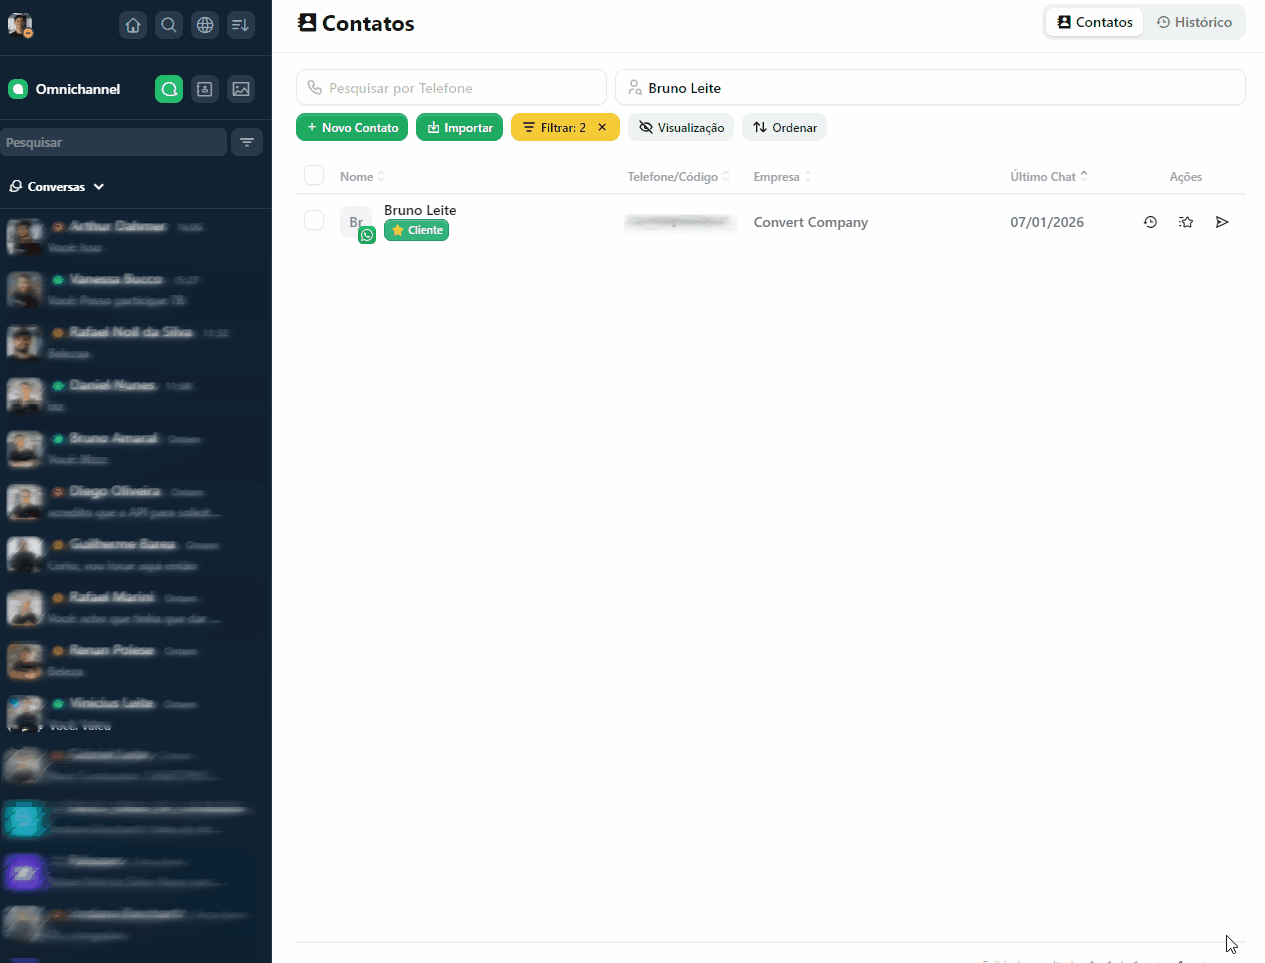Switch to the Histórico tab
The height and width of the screenshot is (963, 1265).
point(1194,22)
